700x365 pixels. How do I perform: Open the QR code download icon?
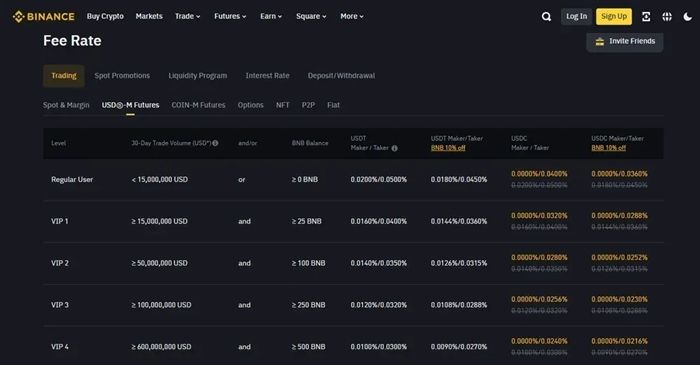pyautogui.click(x=646, y=17)
